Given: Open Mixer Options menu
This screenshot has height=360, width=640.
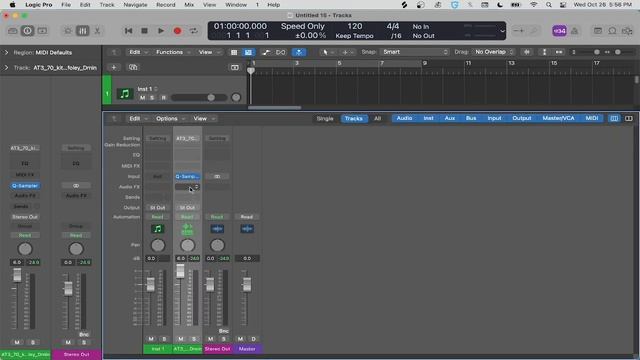Looking at the screenshot, I should [x=170, y=119].
